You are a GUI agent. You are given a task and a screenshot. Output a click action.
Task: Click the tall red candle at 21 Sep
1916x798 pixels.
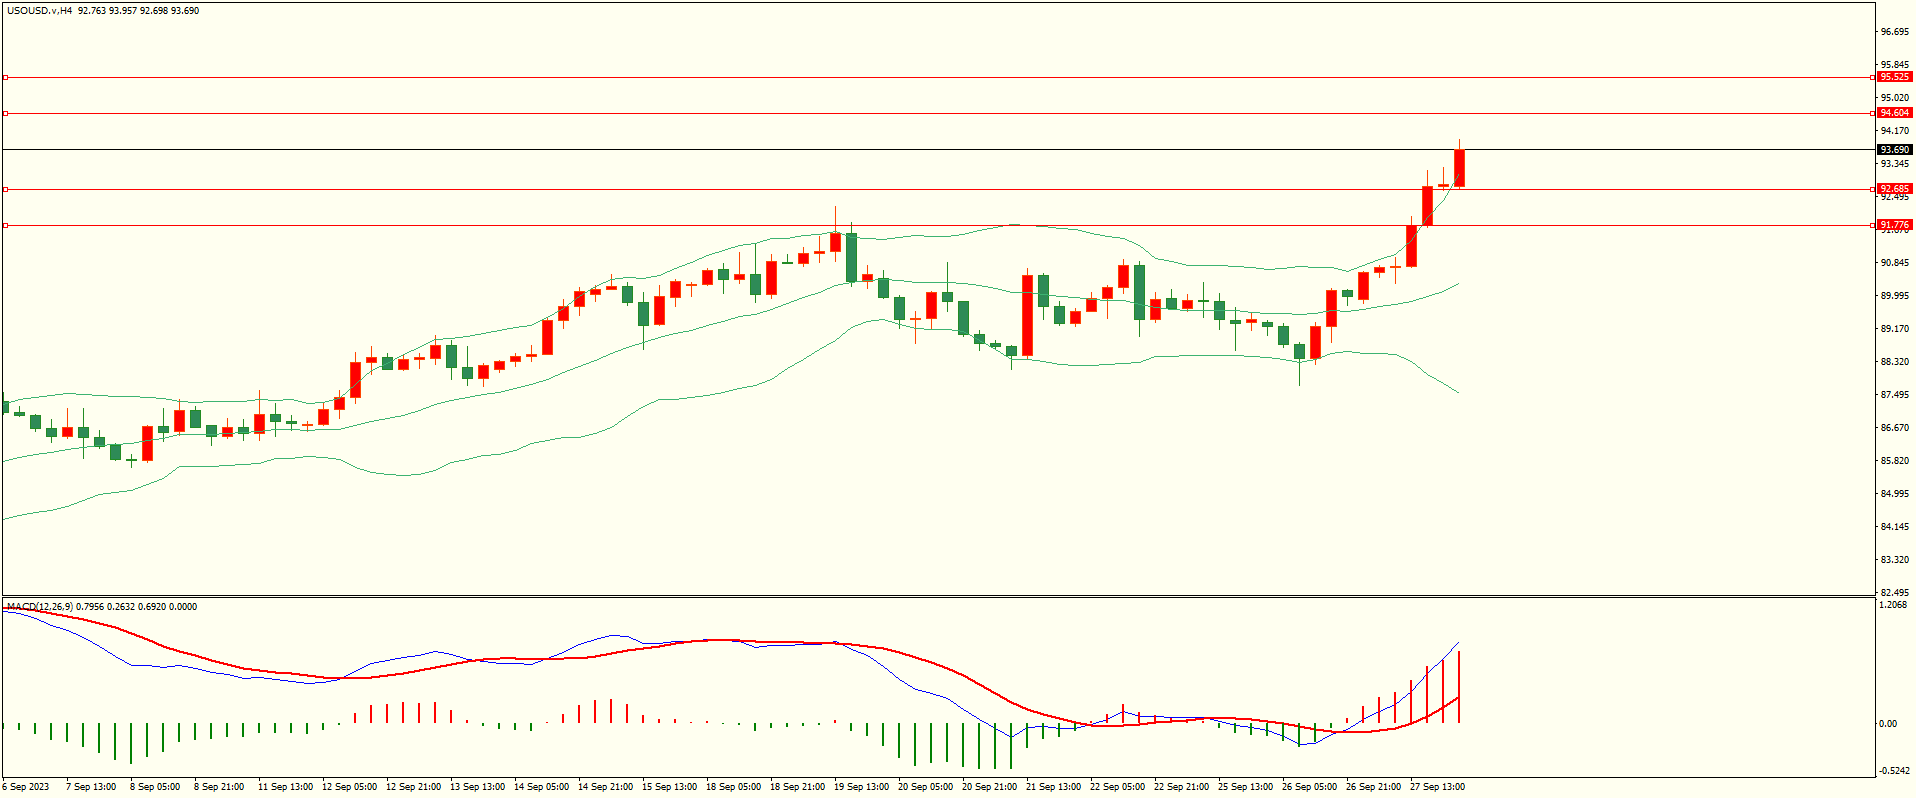(x=1027, y=315)
